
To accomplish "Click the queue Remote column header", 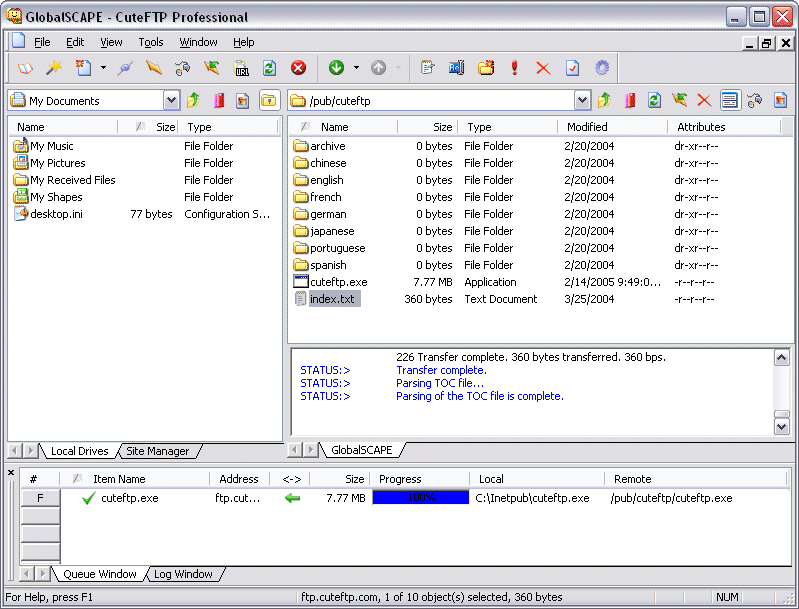I will 696,479.
